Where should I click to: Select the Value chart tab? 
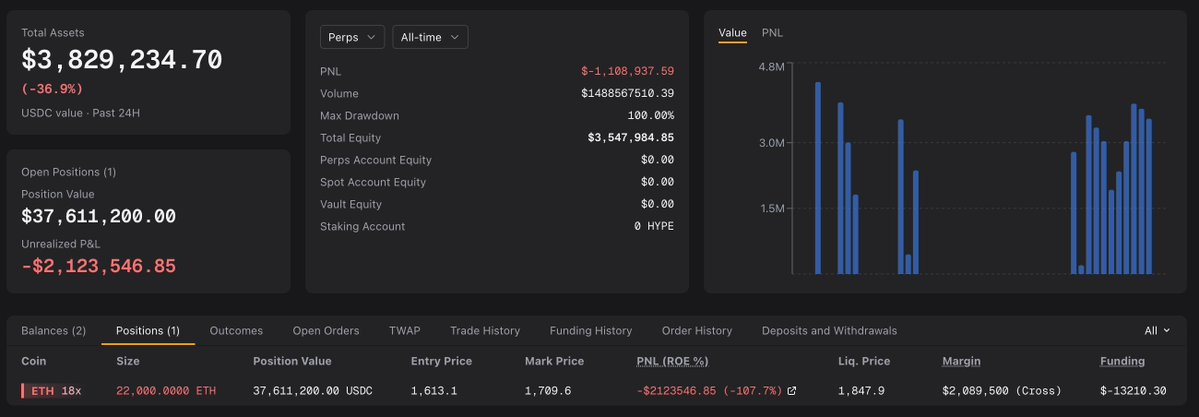[x=733, y=33]
